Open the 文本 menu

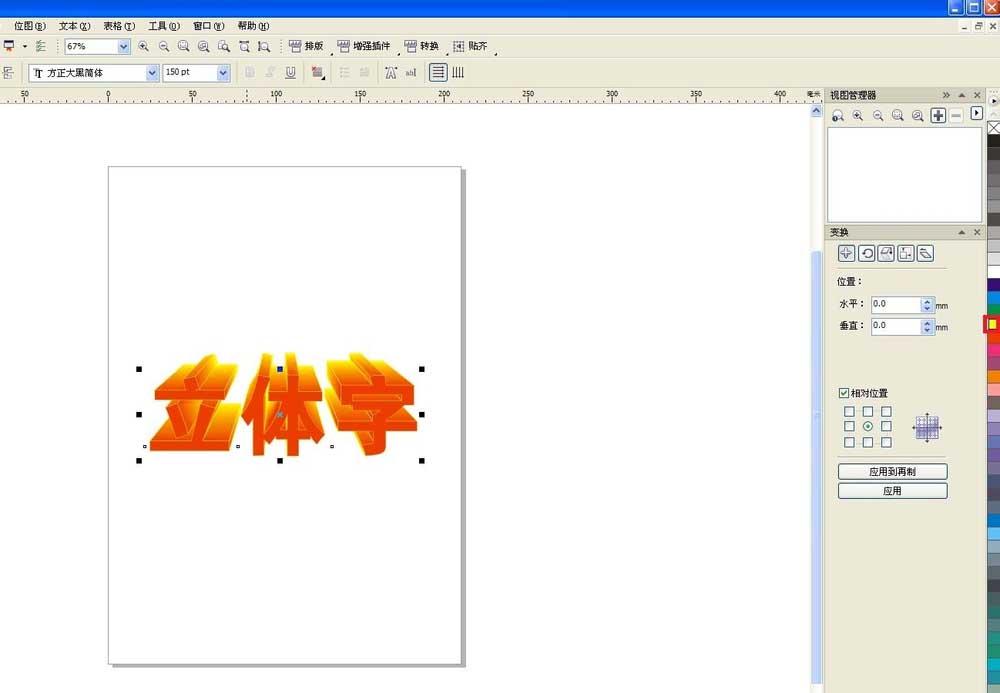pos(75,26)
